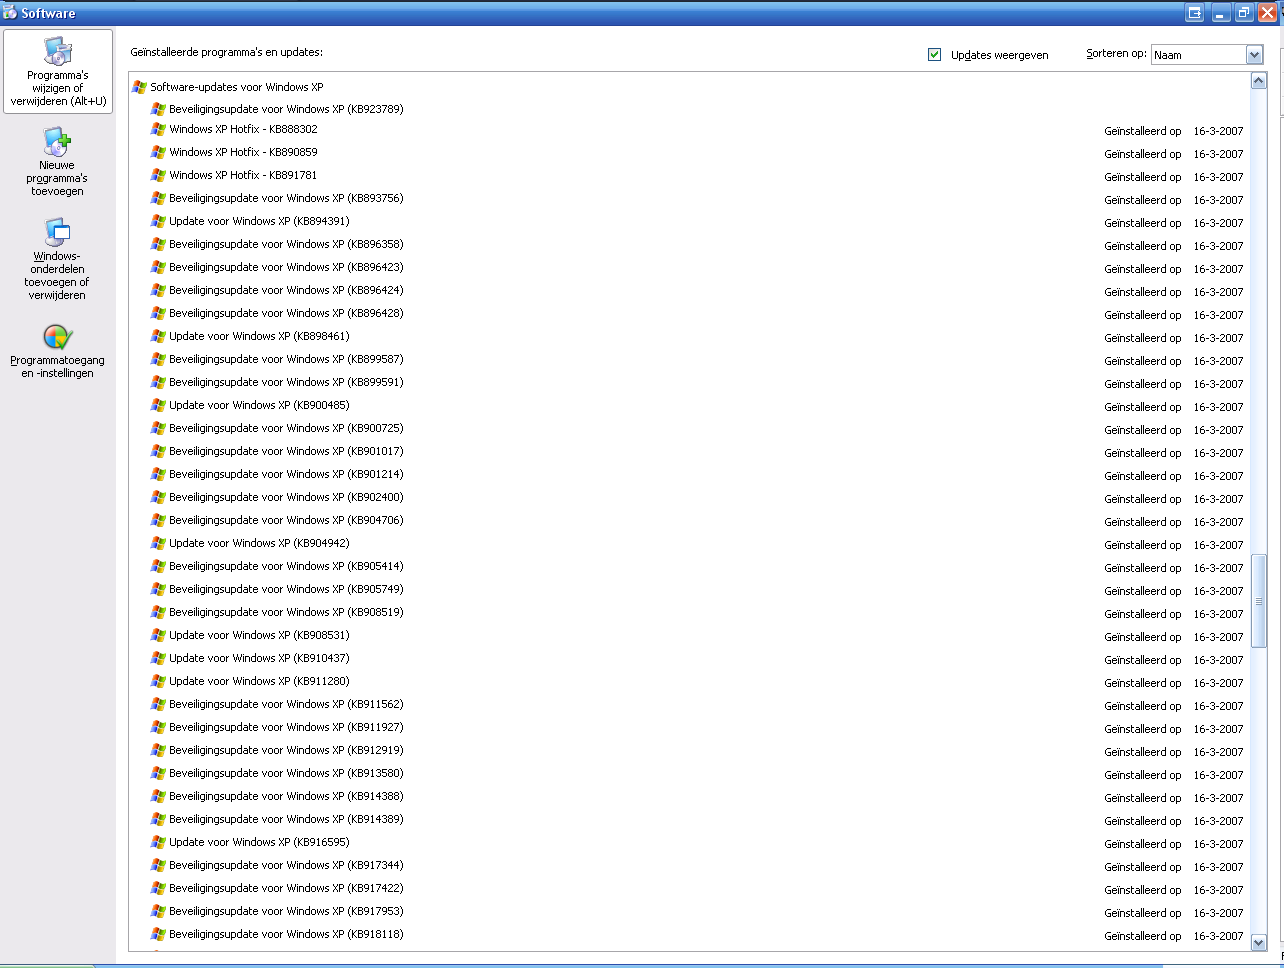
Task: Open Nieuwe programma's toevoegen
Action: click(58, 162)
